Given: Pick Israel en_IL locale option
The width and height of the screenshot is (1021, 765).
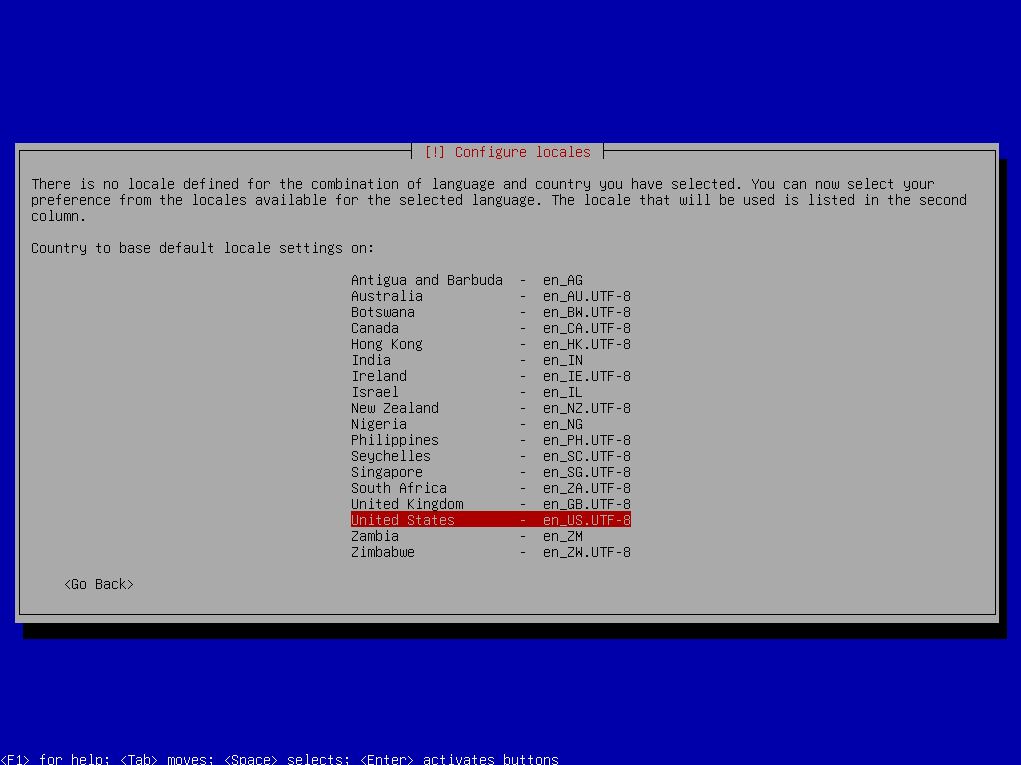Looking at the screenshot, I should click(x=491, y=392).
